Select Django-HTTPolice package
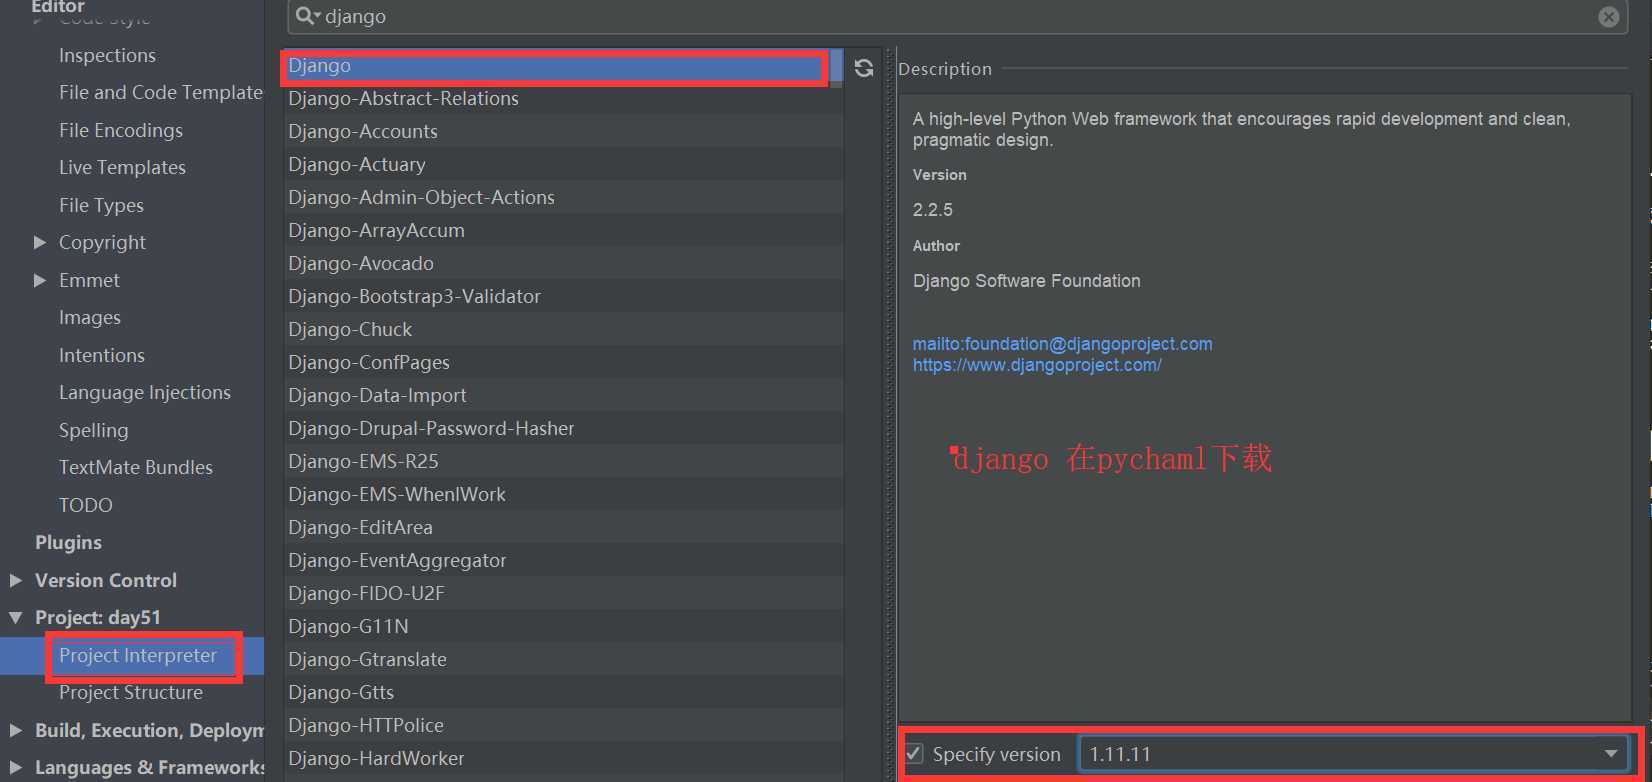This screenshot has width=1652, height=782. (563, 725)
